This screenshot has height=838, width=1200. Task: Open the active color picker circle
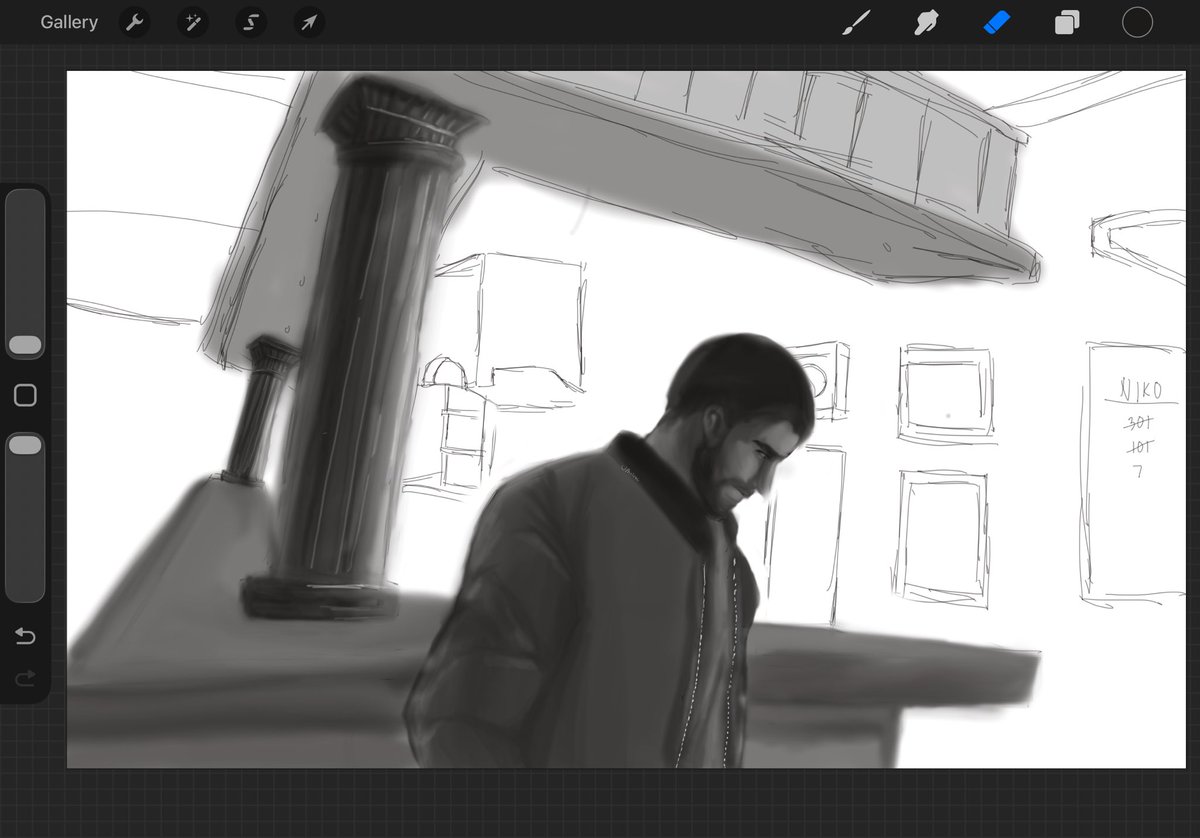tap(1137, 23)
